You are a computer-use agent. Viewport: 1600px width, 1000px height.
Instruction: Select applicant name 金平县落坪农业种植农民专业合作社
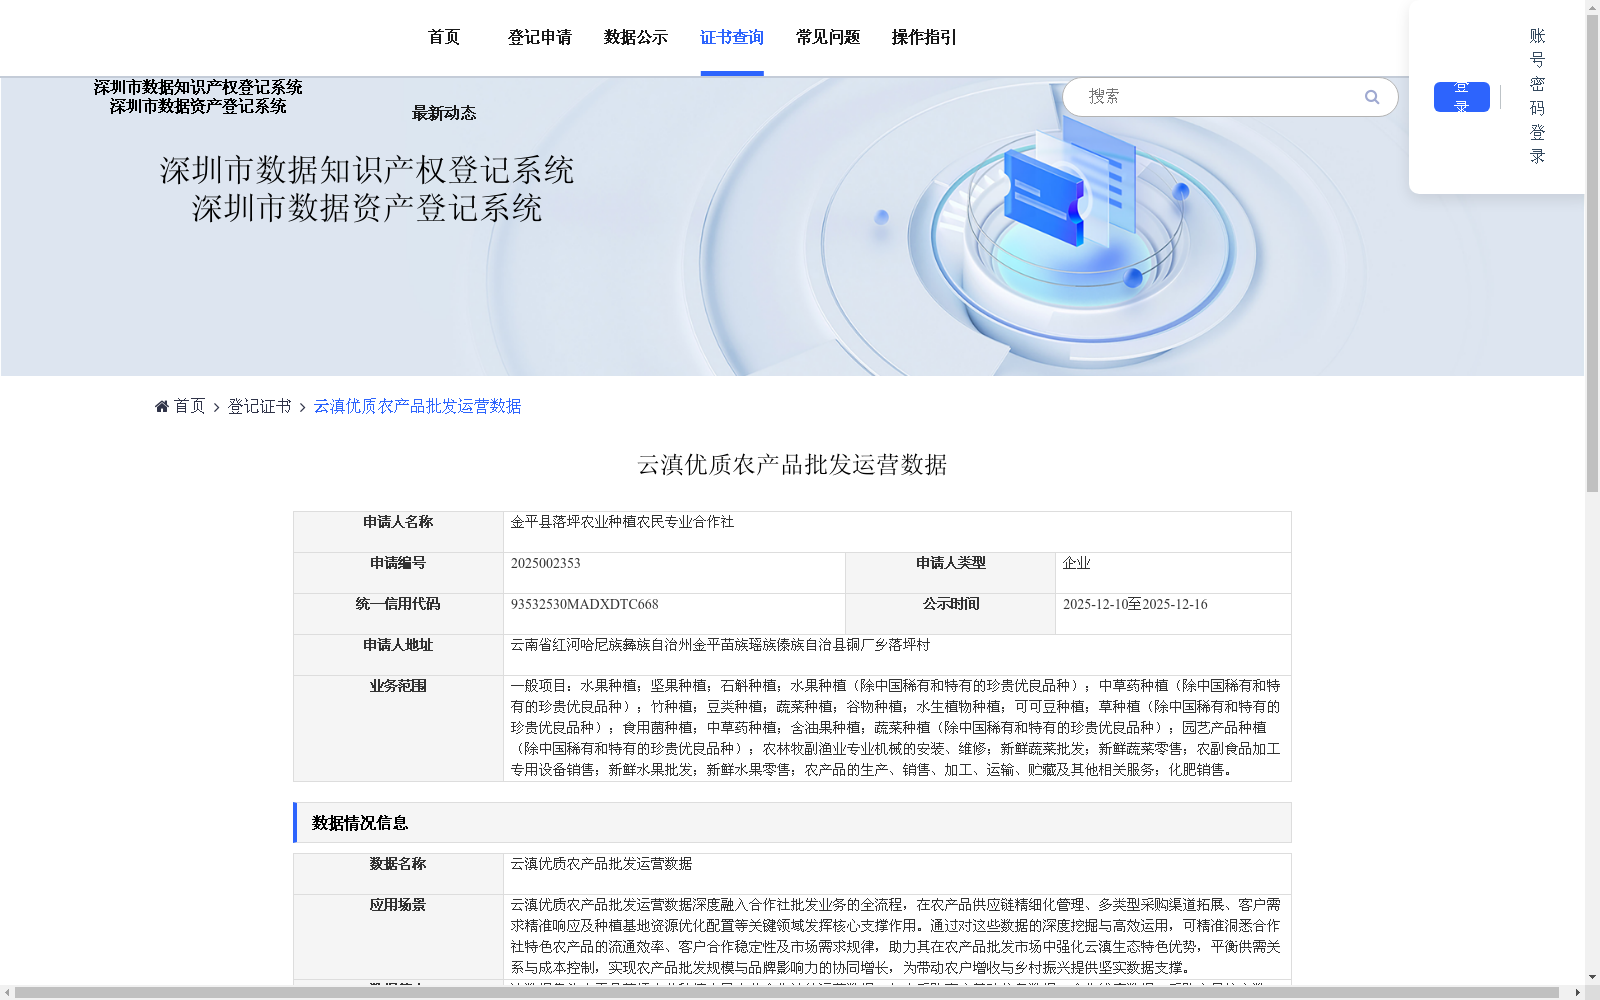(622, 522)
